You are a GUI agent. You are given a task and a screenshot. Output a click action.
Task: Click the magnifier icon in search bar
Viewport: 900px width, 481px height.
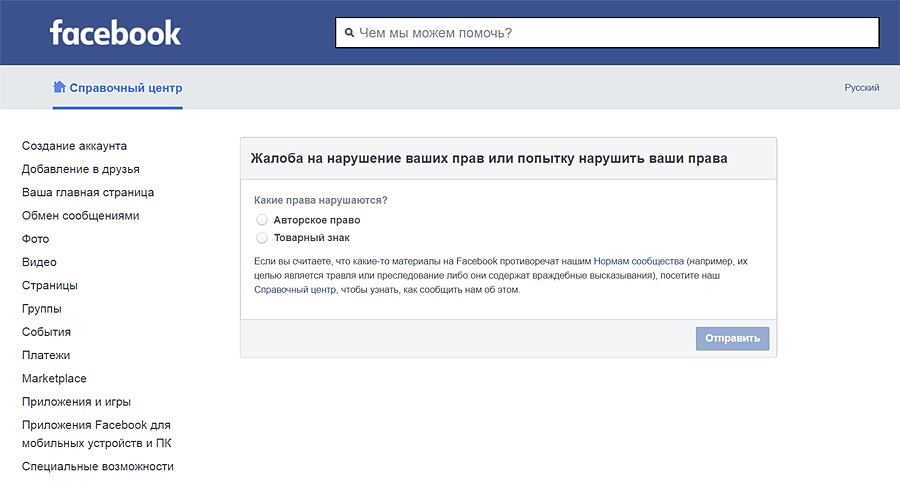(x=349, y=33)
